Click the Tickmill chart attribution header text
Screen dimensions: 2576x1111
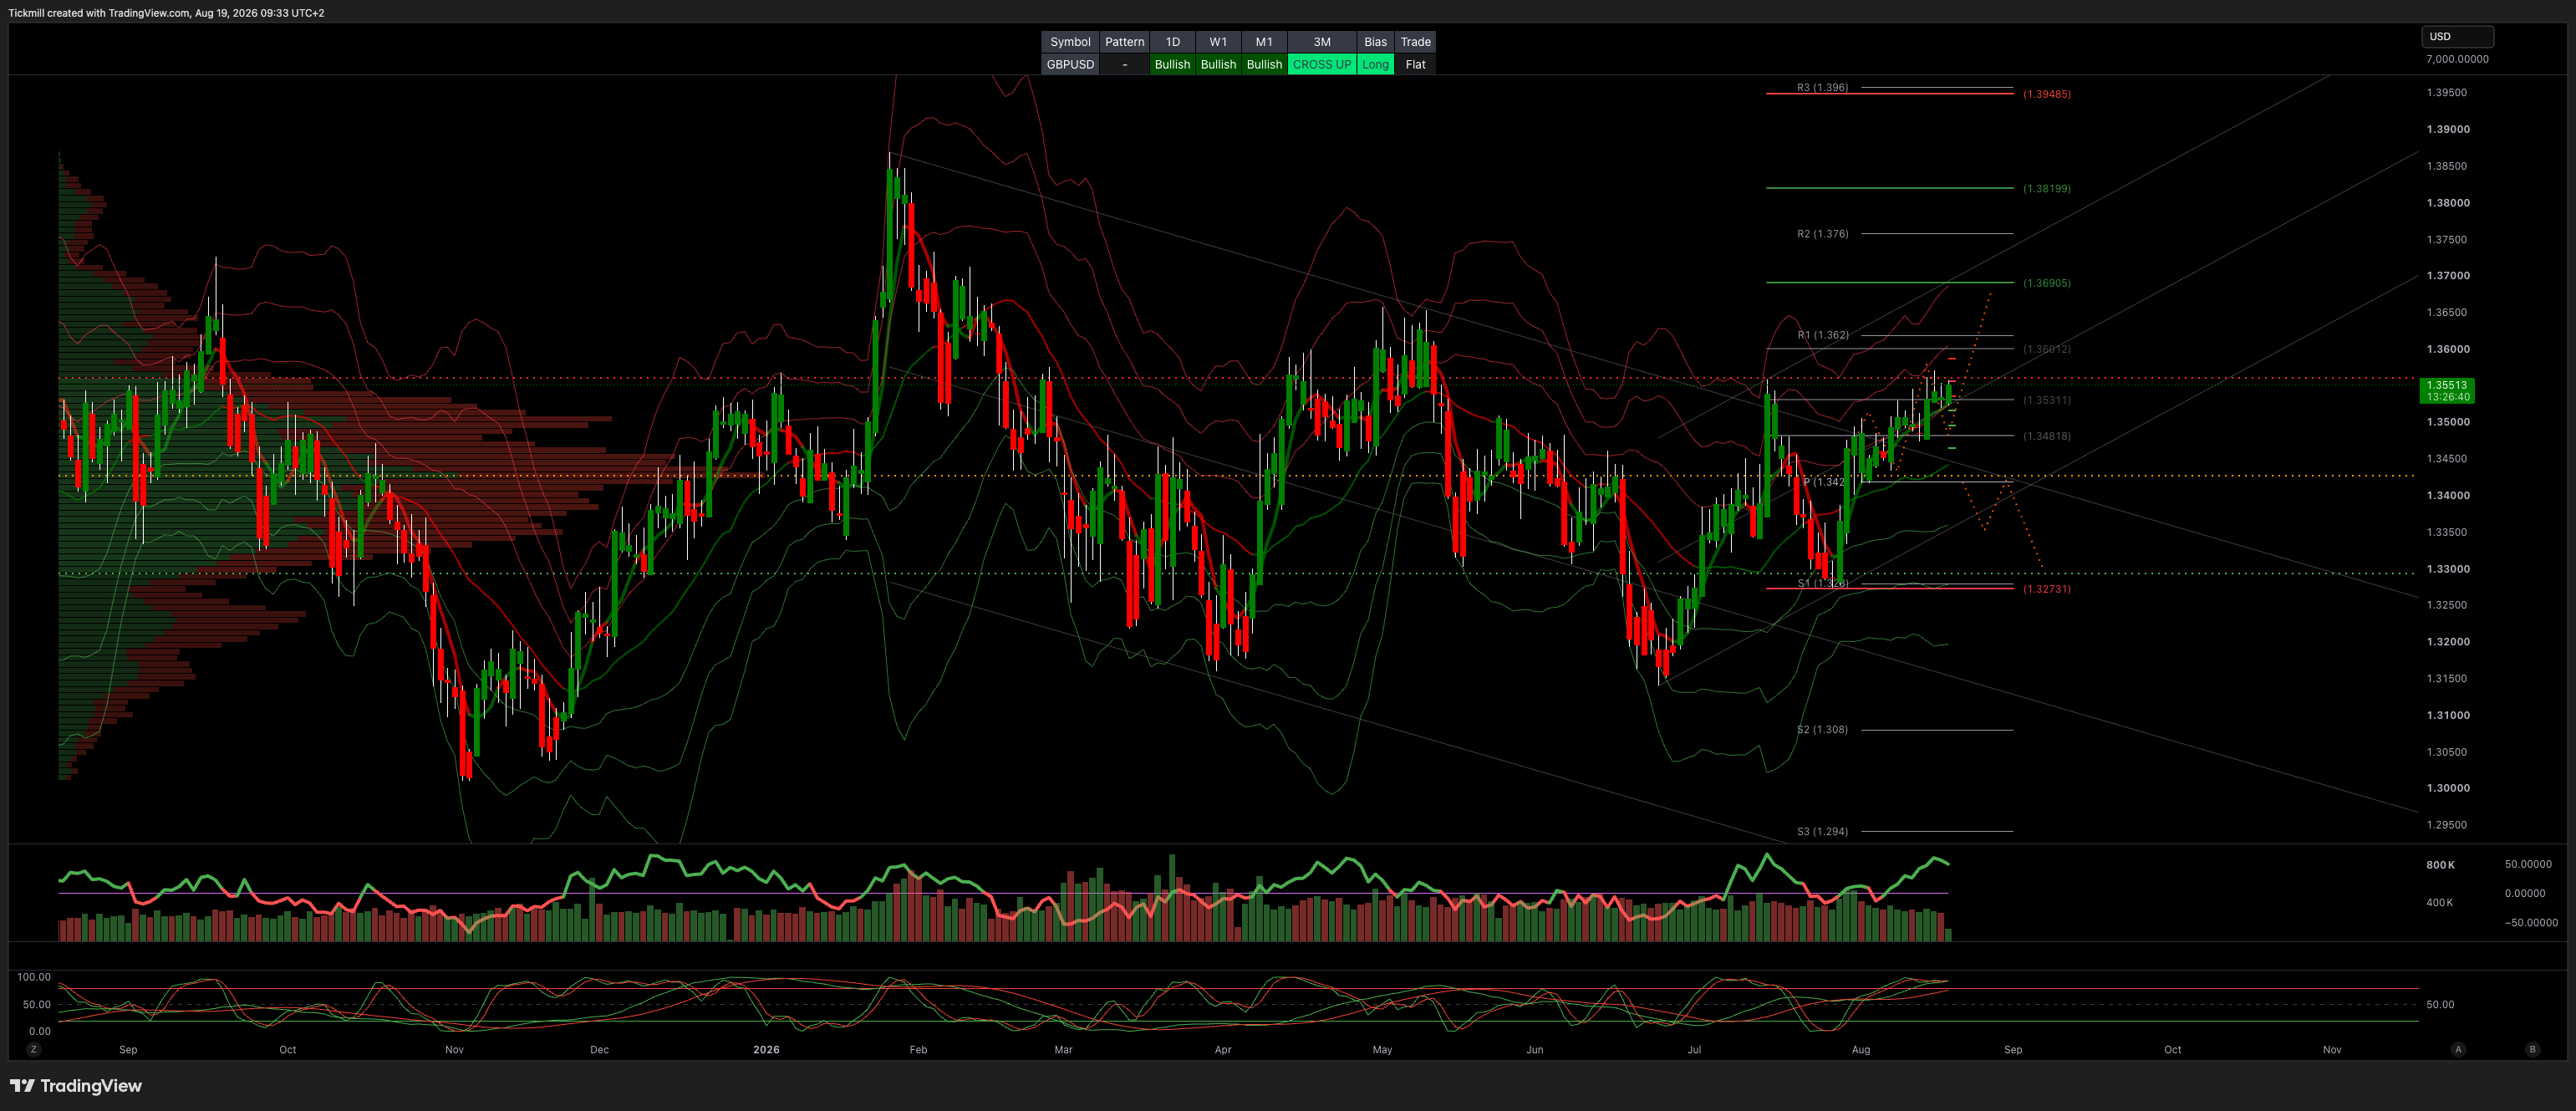(x=166, y=13)
